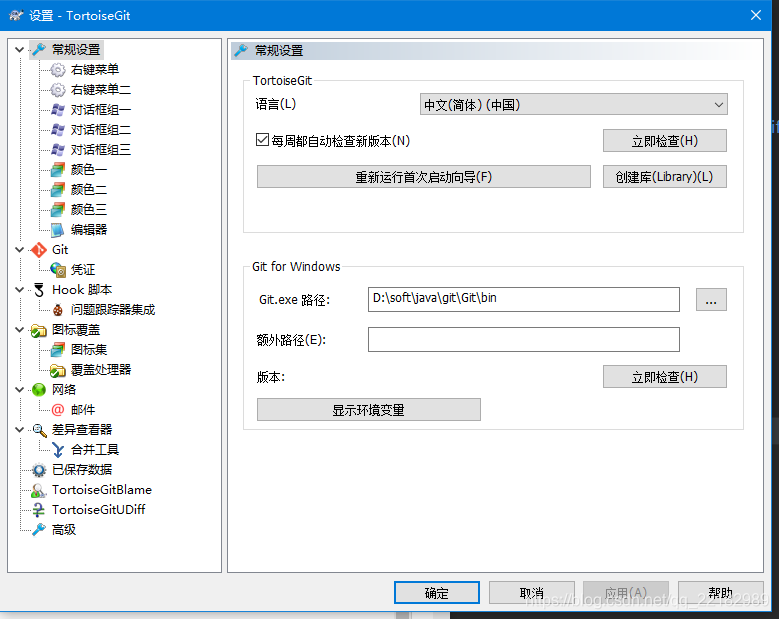
Task: Click 取消 to cancel
Action: [x=532, y=593]
